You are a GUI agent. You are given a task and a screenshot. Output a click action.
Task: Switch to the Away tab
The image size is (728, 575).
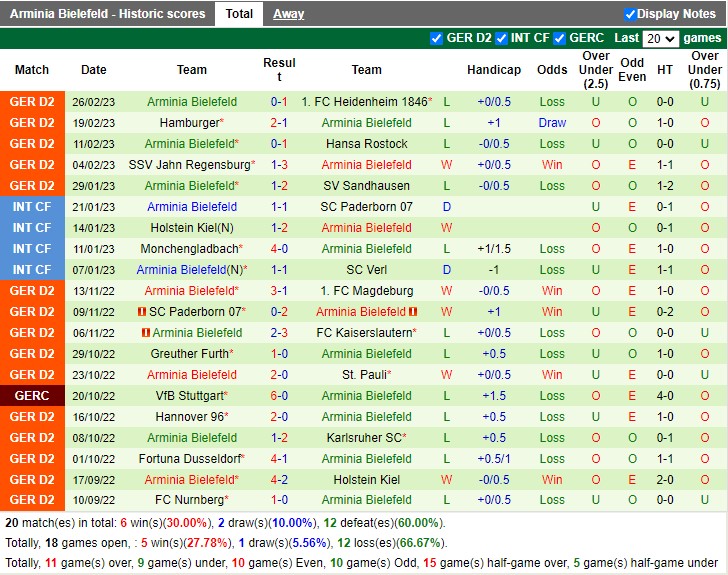[x=289, y=14]
